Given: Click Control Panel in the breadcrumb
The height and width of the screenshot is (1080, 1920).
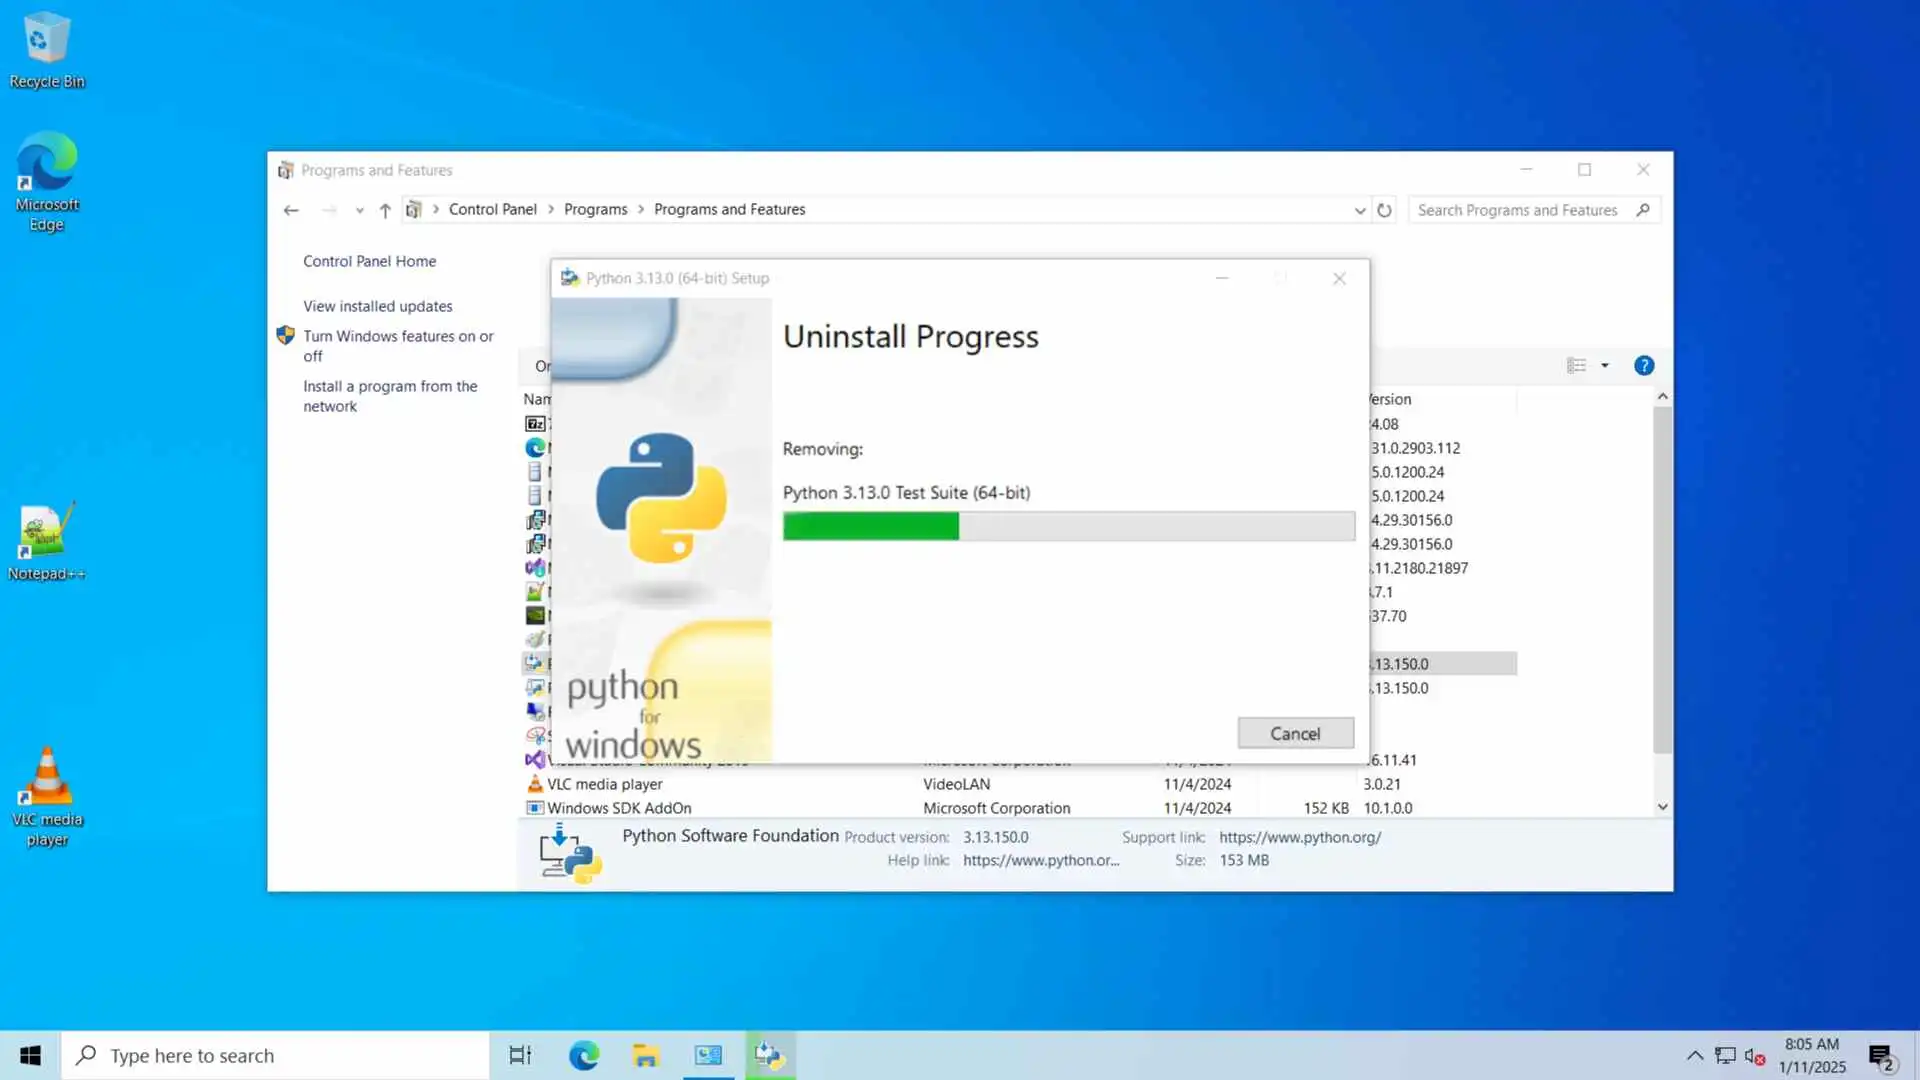Looking at the screenshot, I should click(x=492, y=209).
